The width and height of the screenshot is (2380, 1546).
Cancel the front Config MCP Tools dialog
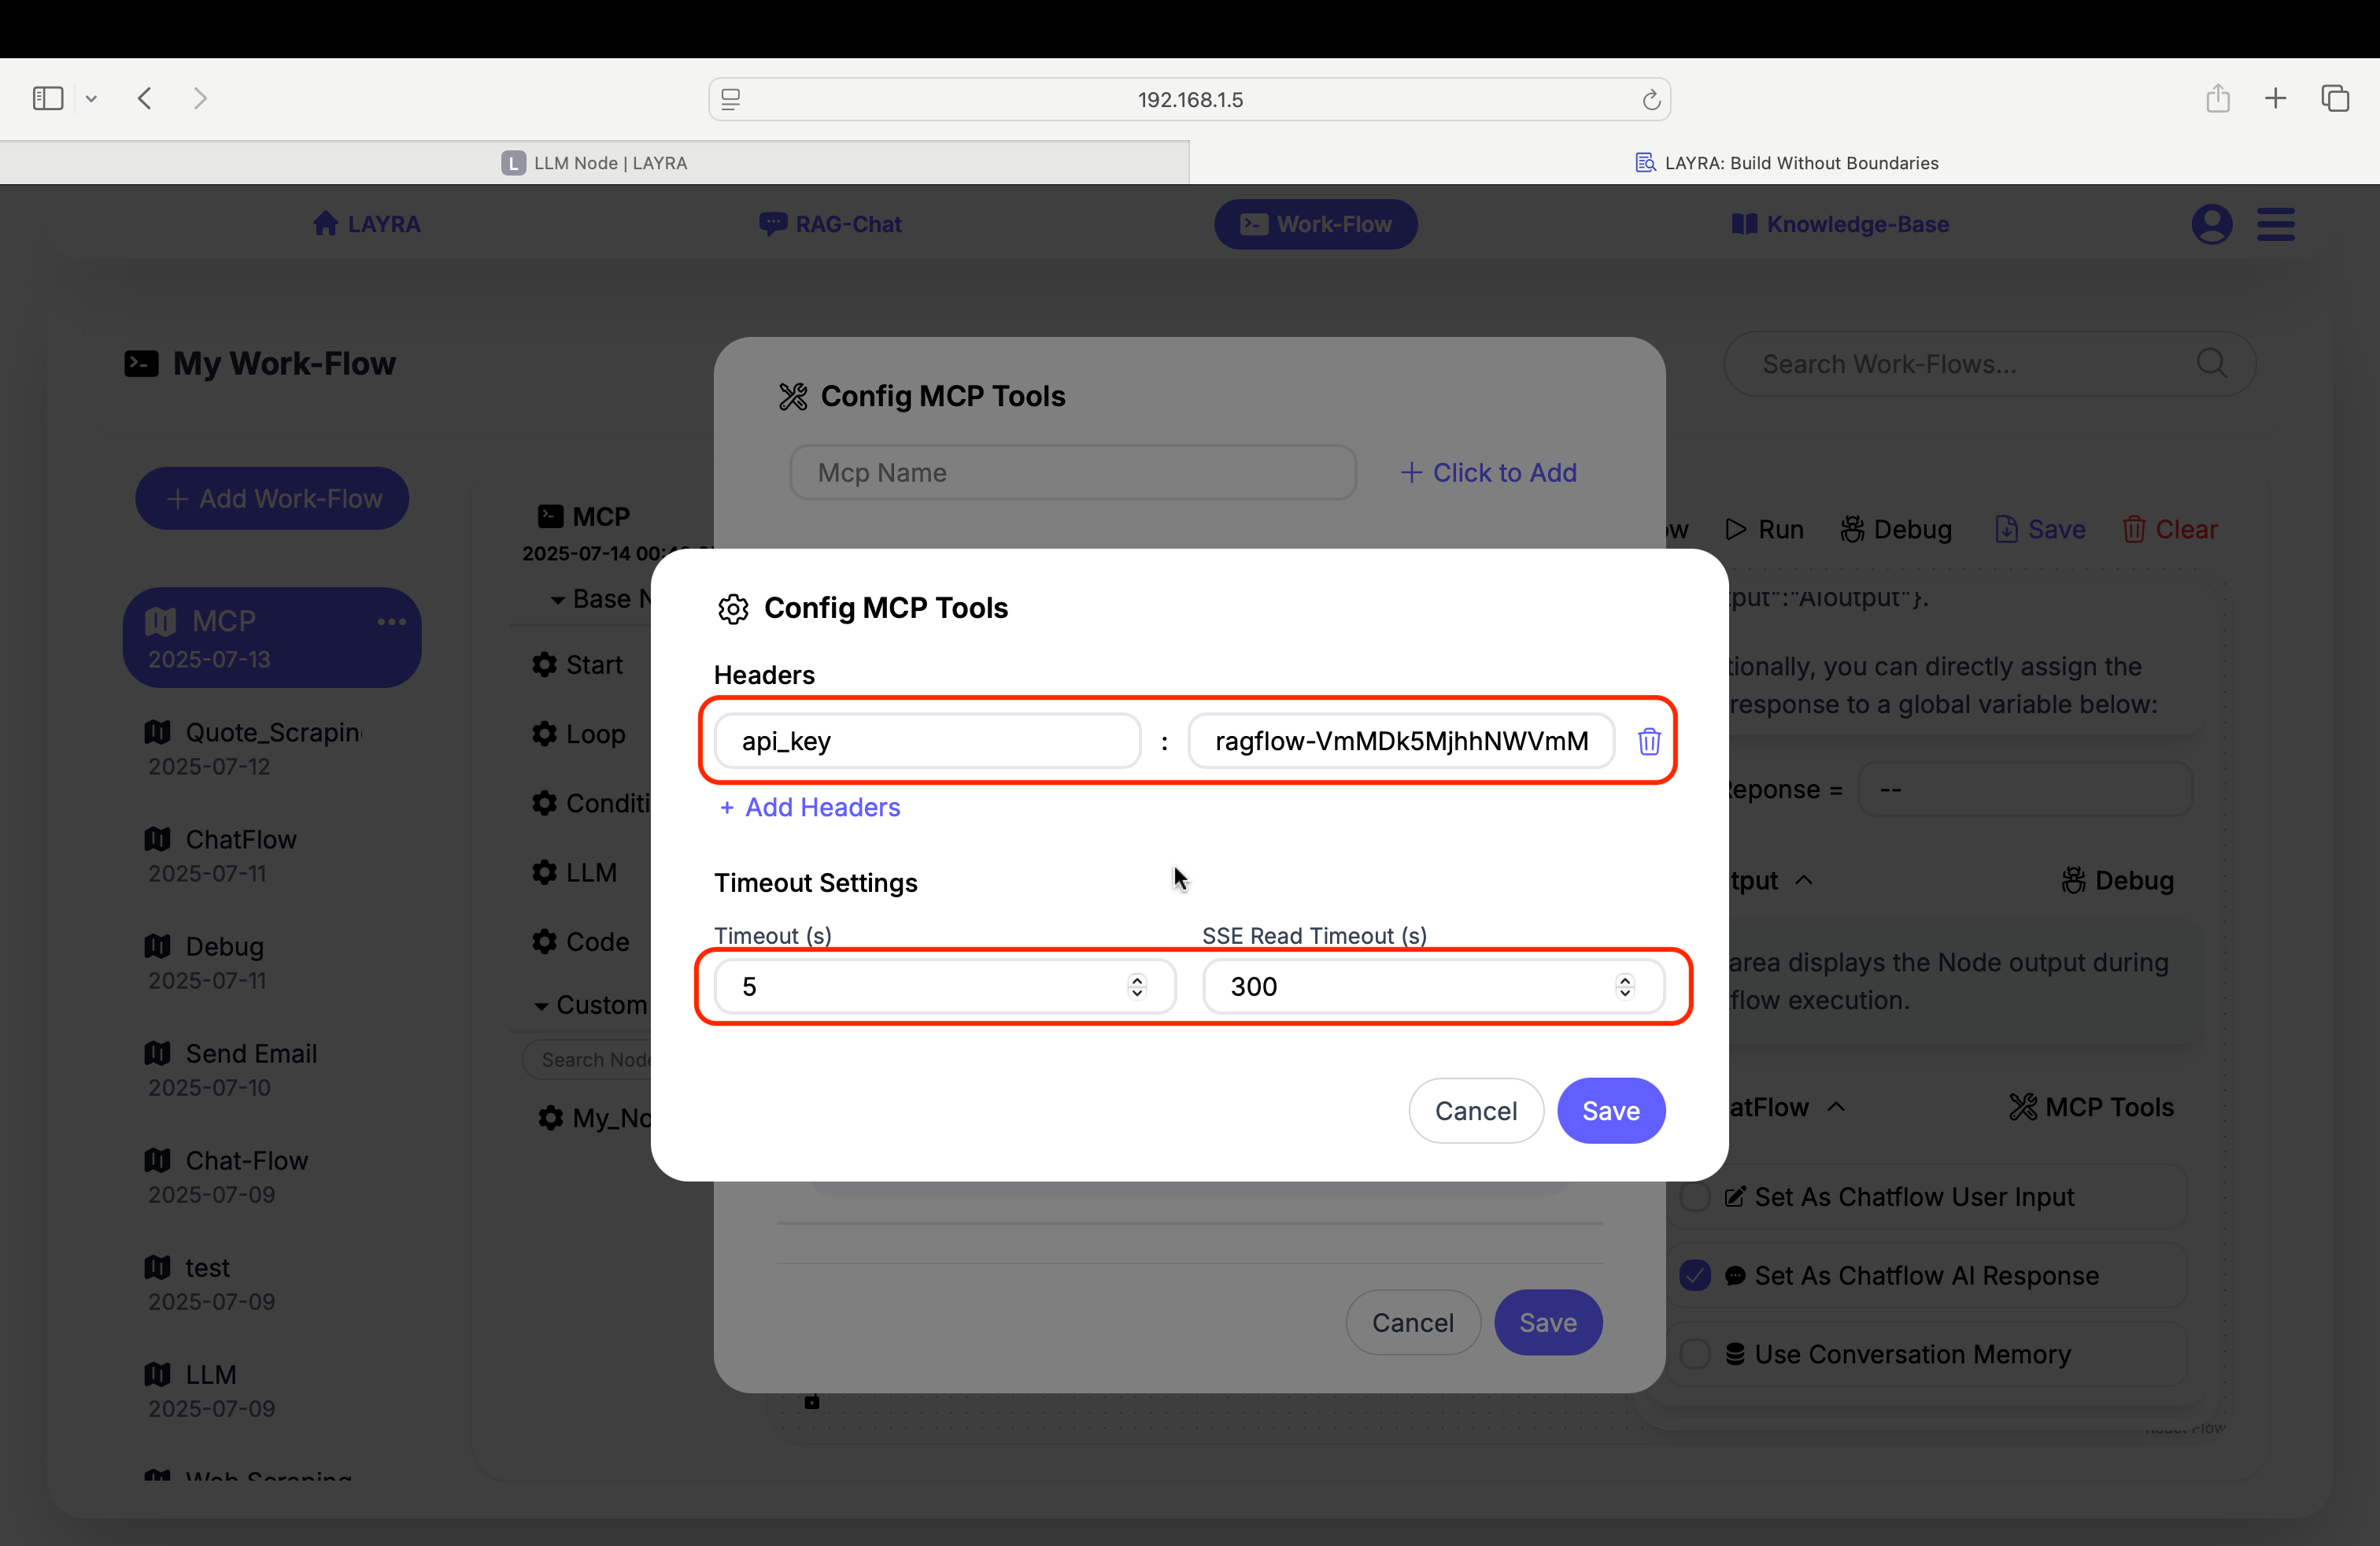point(1476,1111)
